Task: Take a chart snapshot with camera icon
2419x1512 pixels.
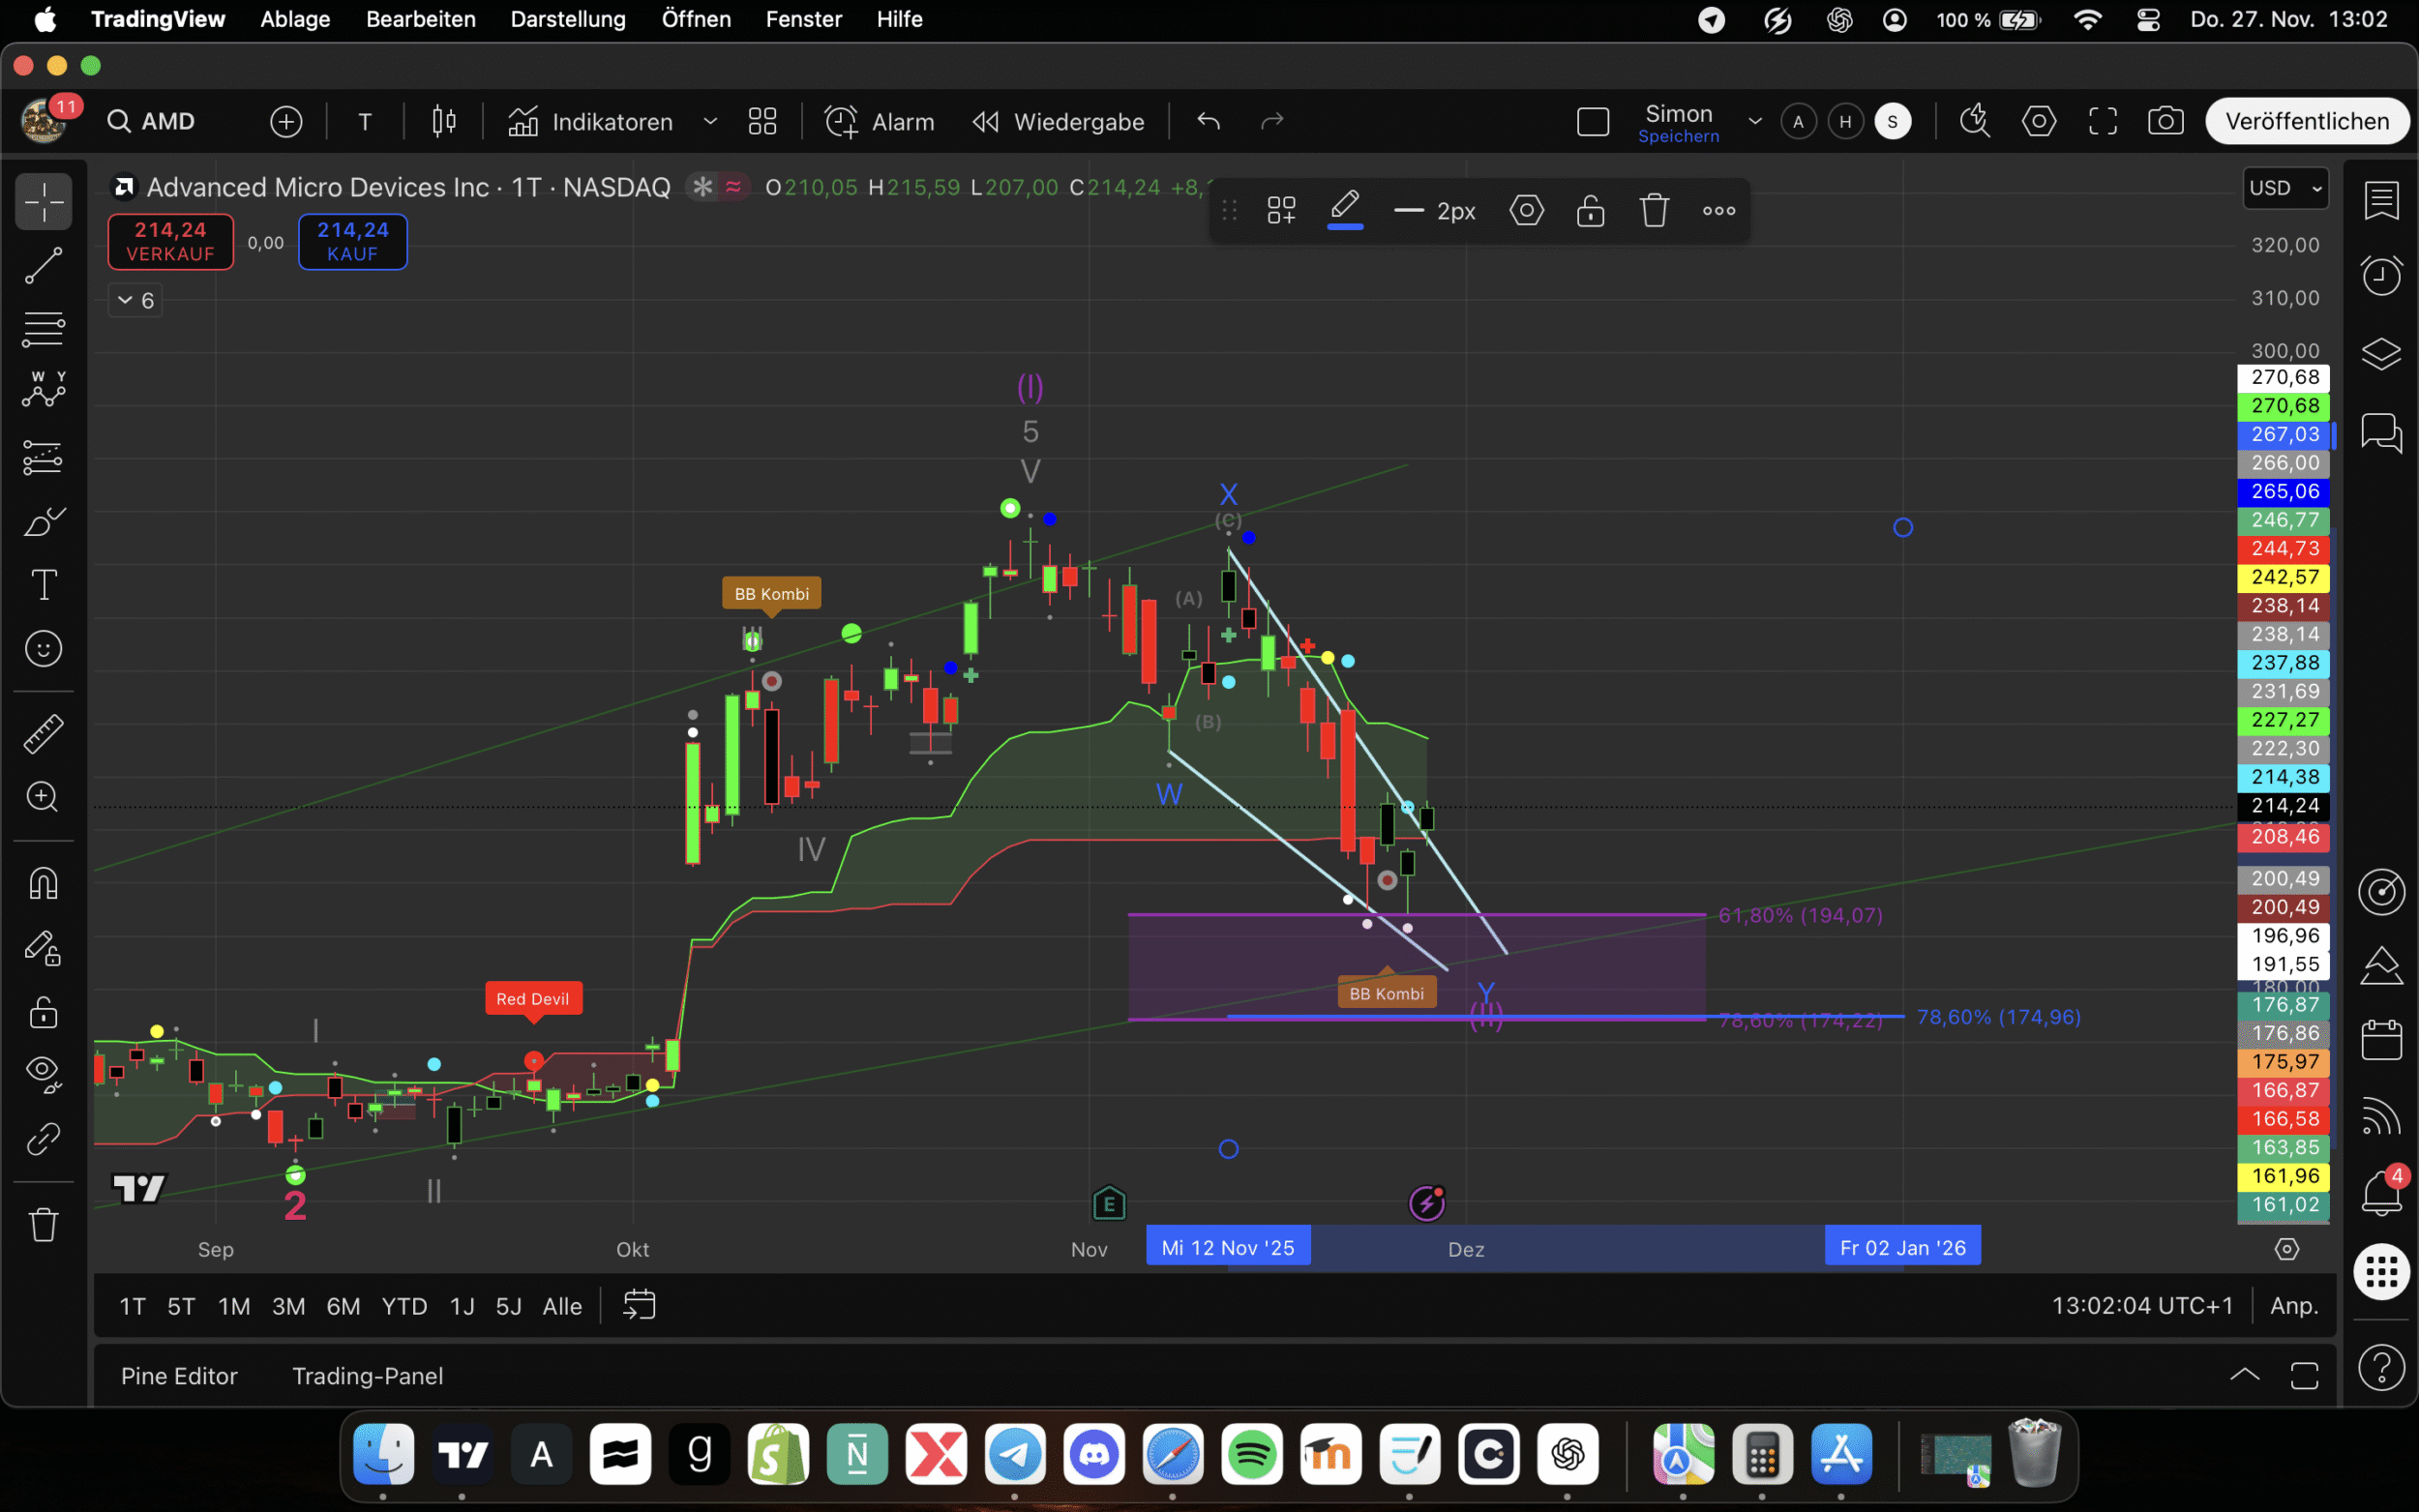Action: 2165,122
